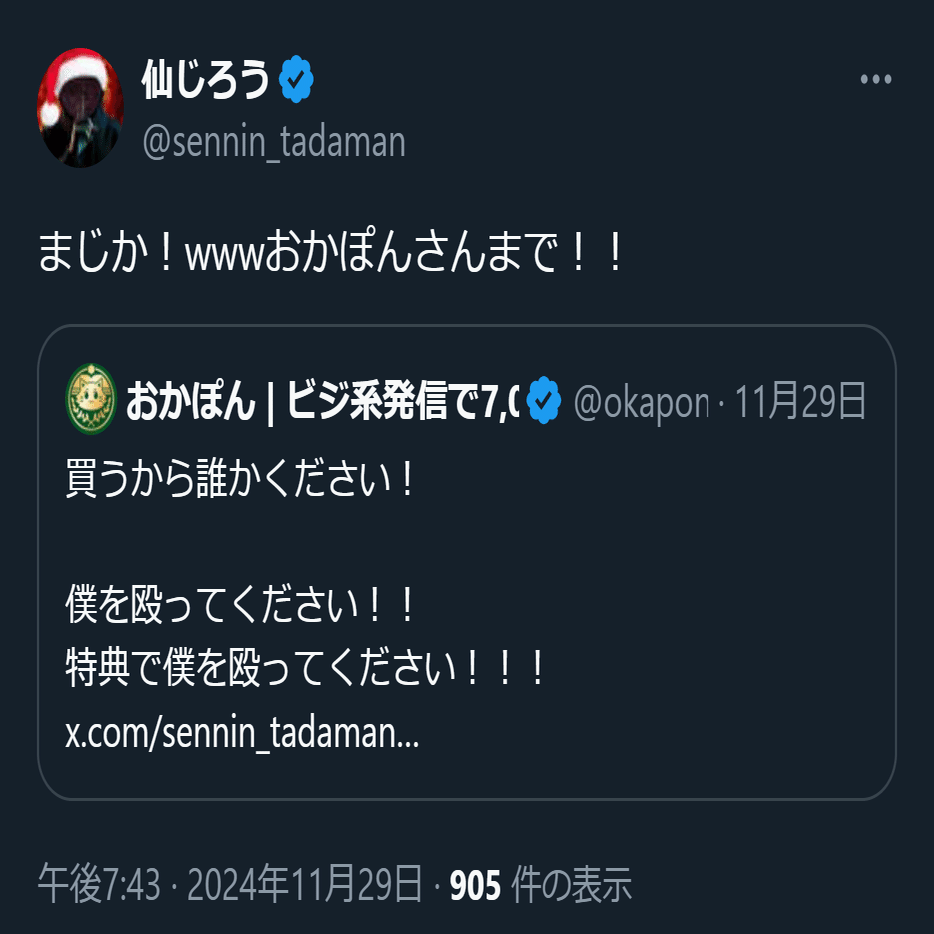Click the 2024年11月29日 post date
The height and width of the screenshot is (934, 934).
305,883
